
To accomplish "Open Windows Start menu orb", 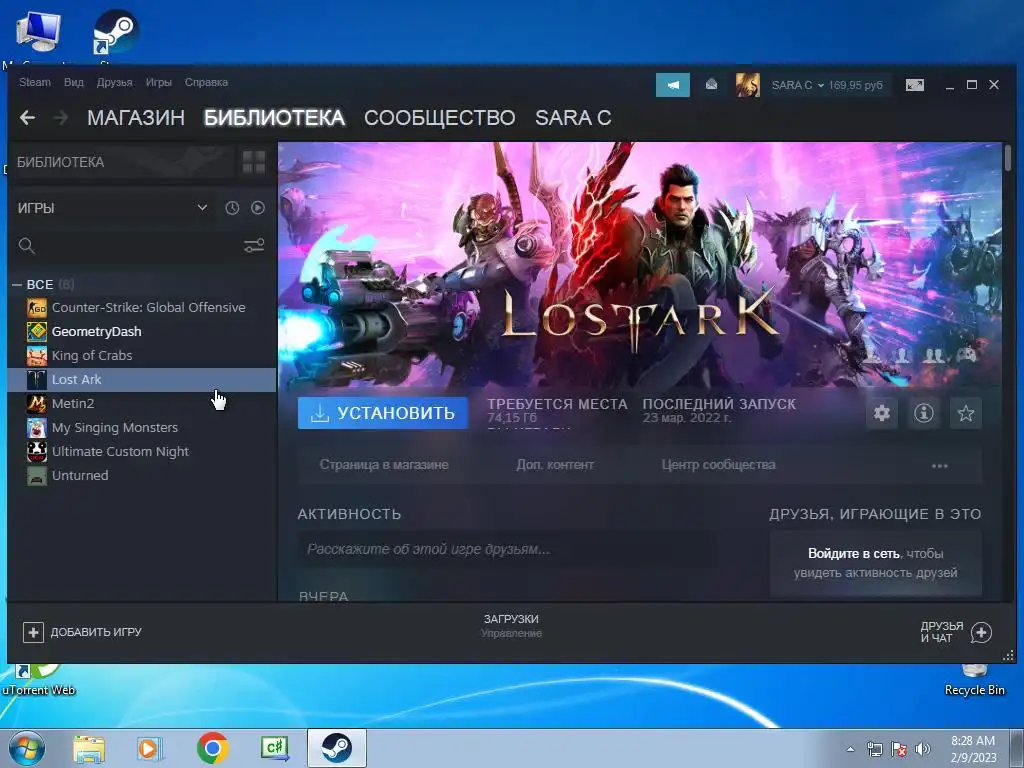I will click(26, 748).
